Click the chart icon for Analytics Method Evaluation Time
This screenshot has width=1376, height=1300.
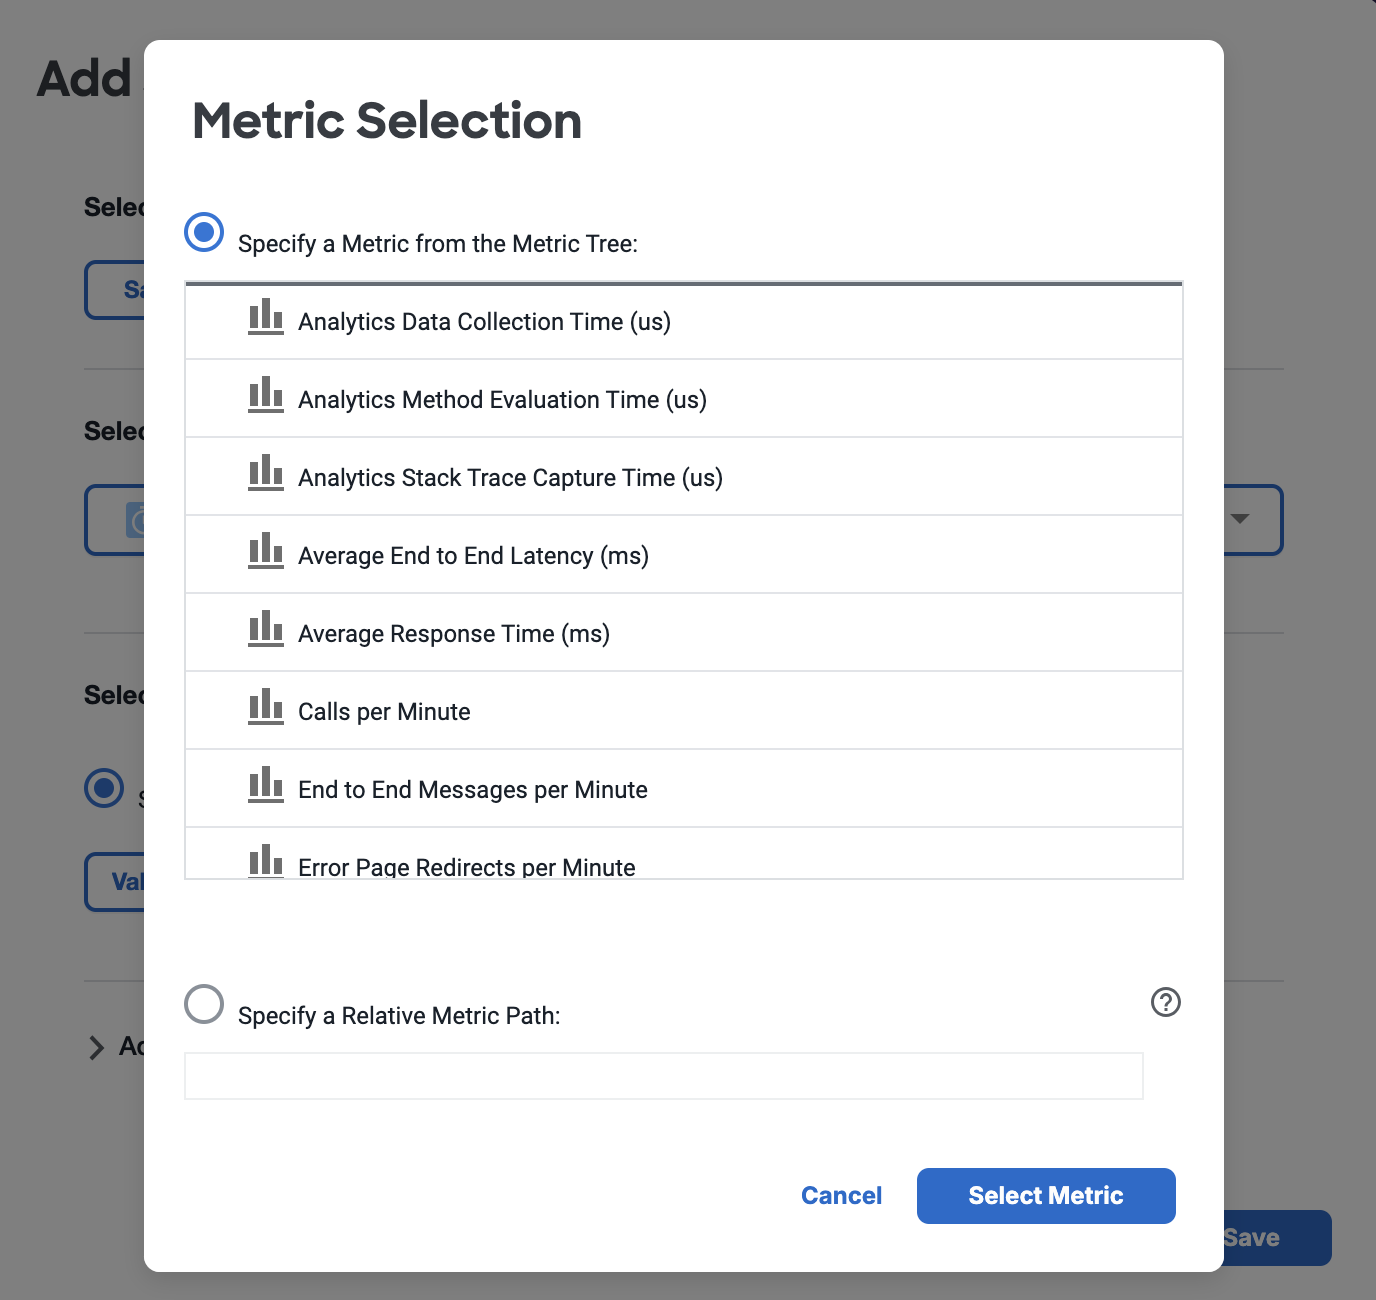pos(266,395)
